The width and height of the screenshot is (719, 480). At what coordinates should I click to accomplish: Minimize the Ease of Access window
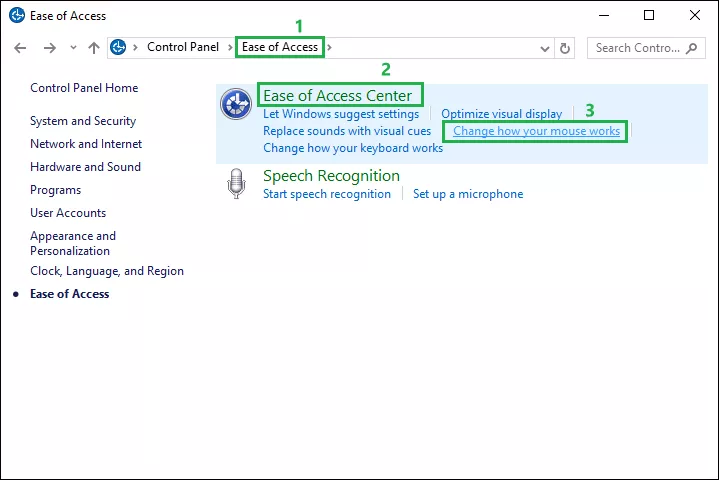(604, 16)
